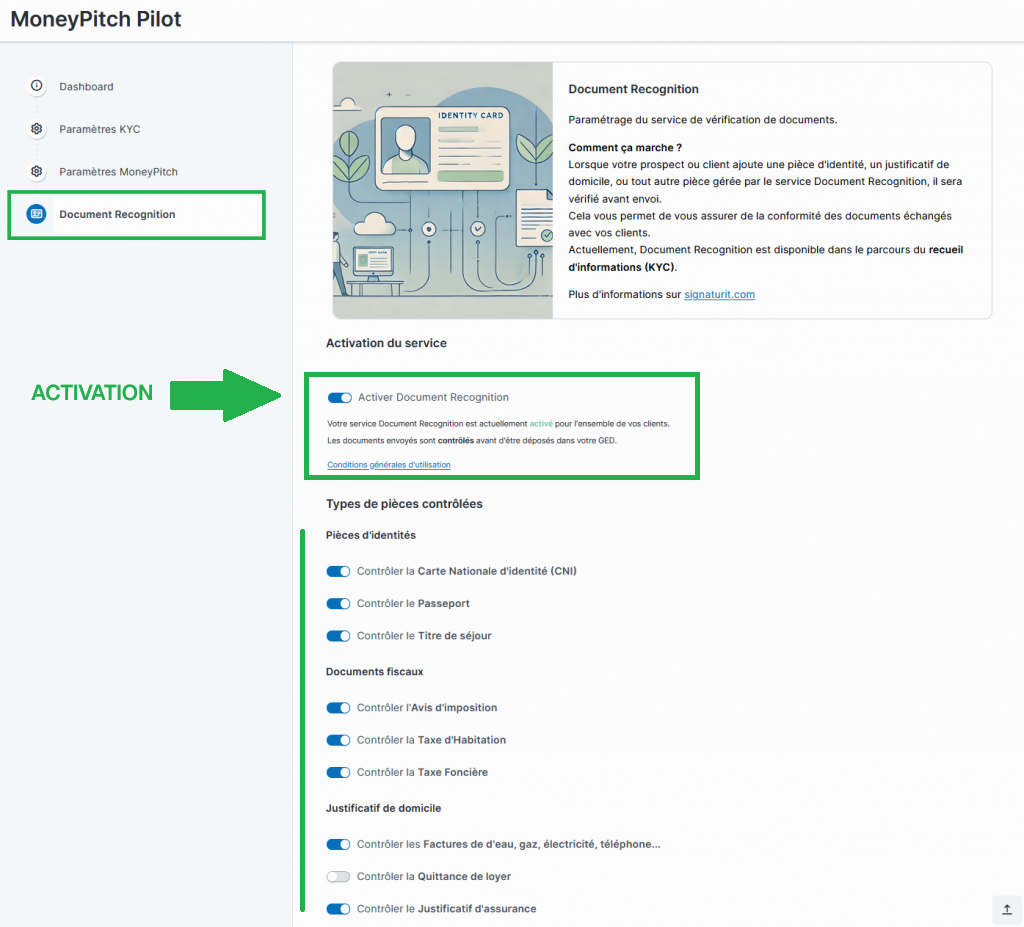Toggle the Taxe Foncière switch
The height and width of the screenshot is (927, 1024).
[x=339, y=772]
